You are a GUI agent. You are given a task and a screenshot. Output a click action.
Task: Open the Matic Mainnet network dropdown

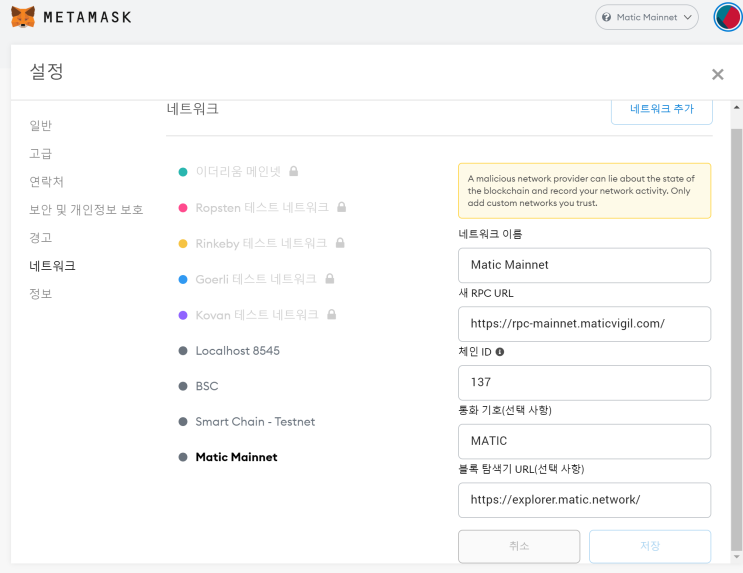click(x=647, y=17)
